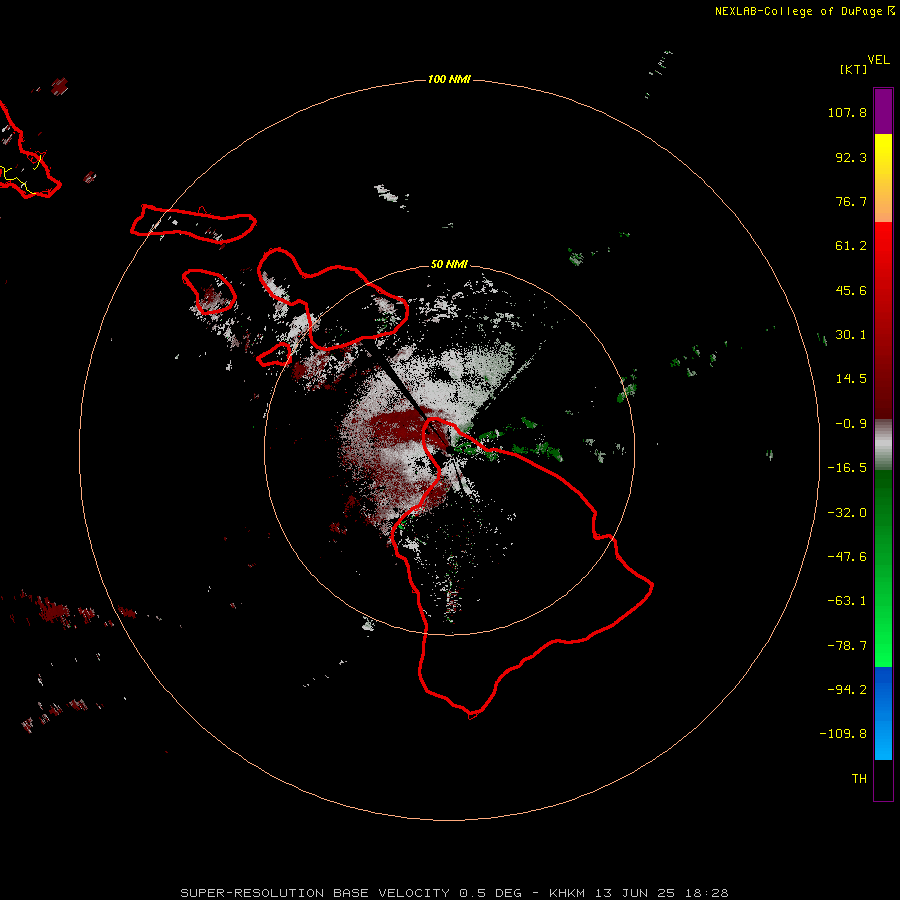The image size is (900, 900).
Task: Click the 100 NMI range ring label
Action: 449,79
